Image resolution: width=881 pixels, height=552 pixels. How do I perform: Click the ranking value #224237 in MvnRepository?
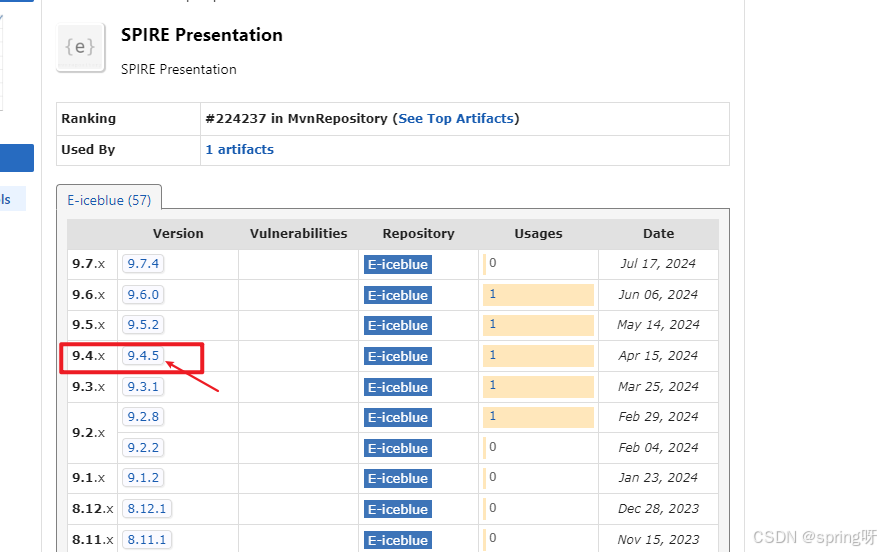tap(296, 119)
